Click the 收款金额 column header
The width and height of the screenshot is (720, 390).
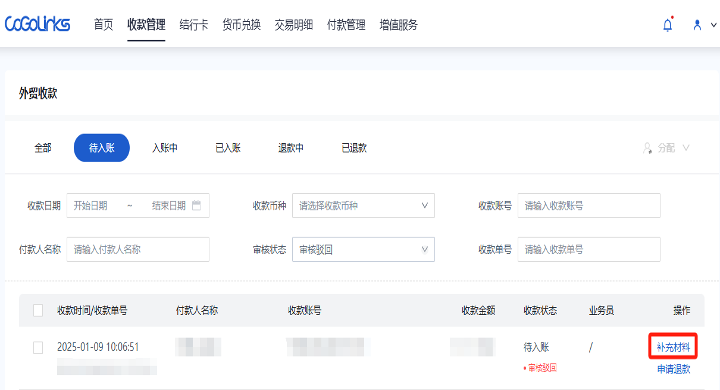pos(478,311)
